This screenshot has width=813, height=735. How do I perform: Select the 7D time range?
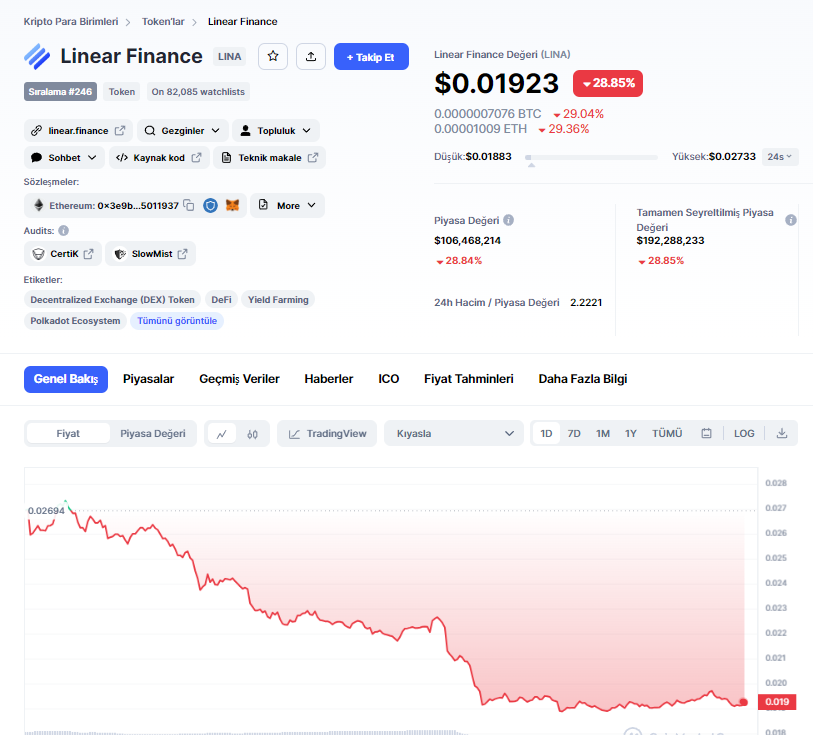coord(574,434)
